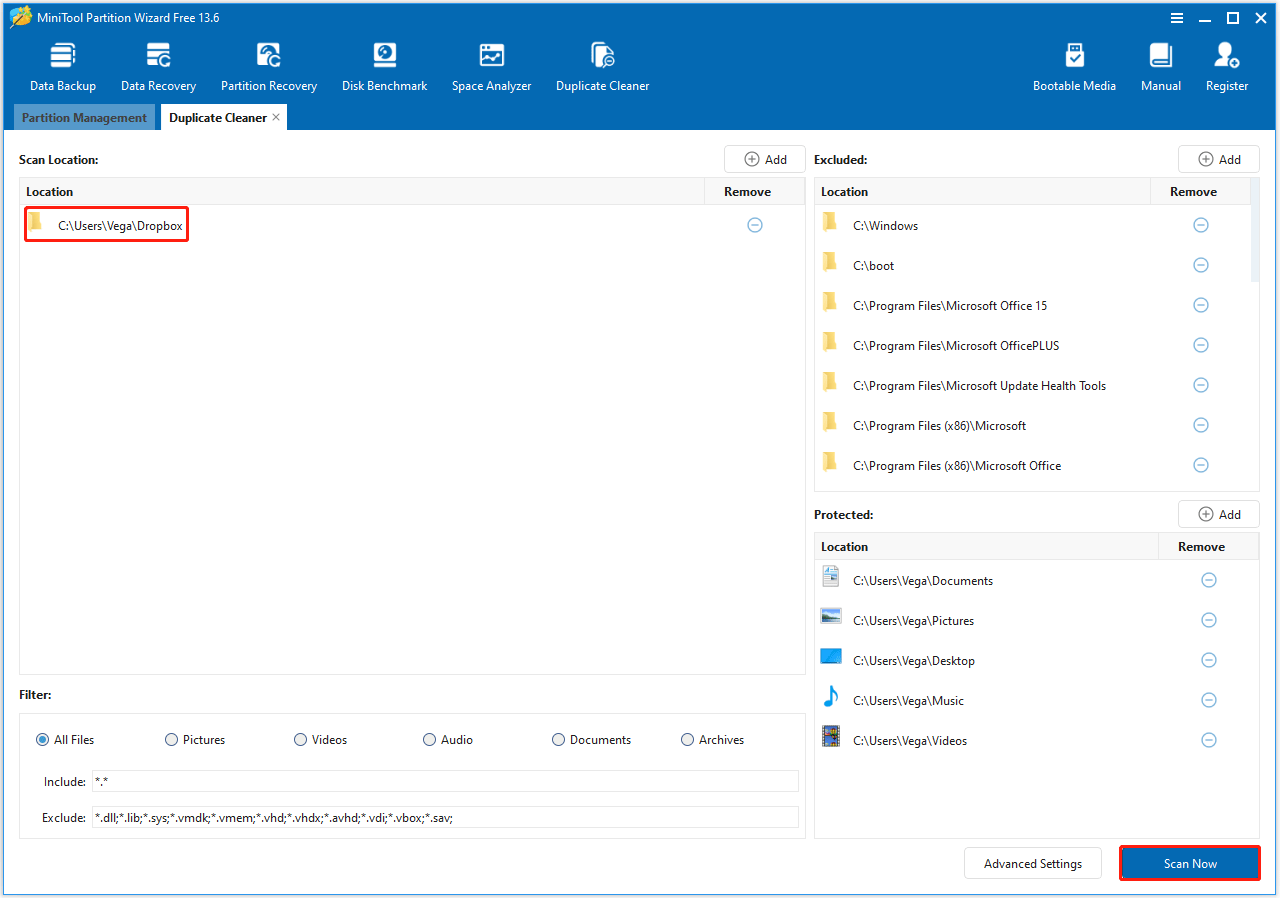The image size is (1280, 898).
Task: Remove C:\Users\Vega\Dropbox from scan locations
Action: pyautogui.click(x=755, y=225)
